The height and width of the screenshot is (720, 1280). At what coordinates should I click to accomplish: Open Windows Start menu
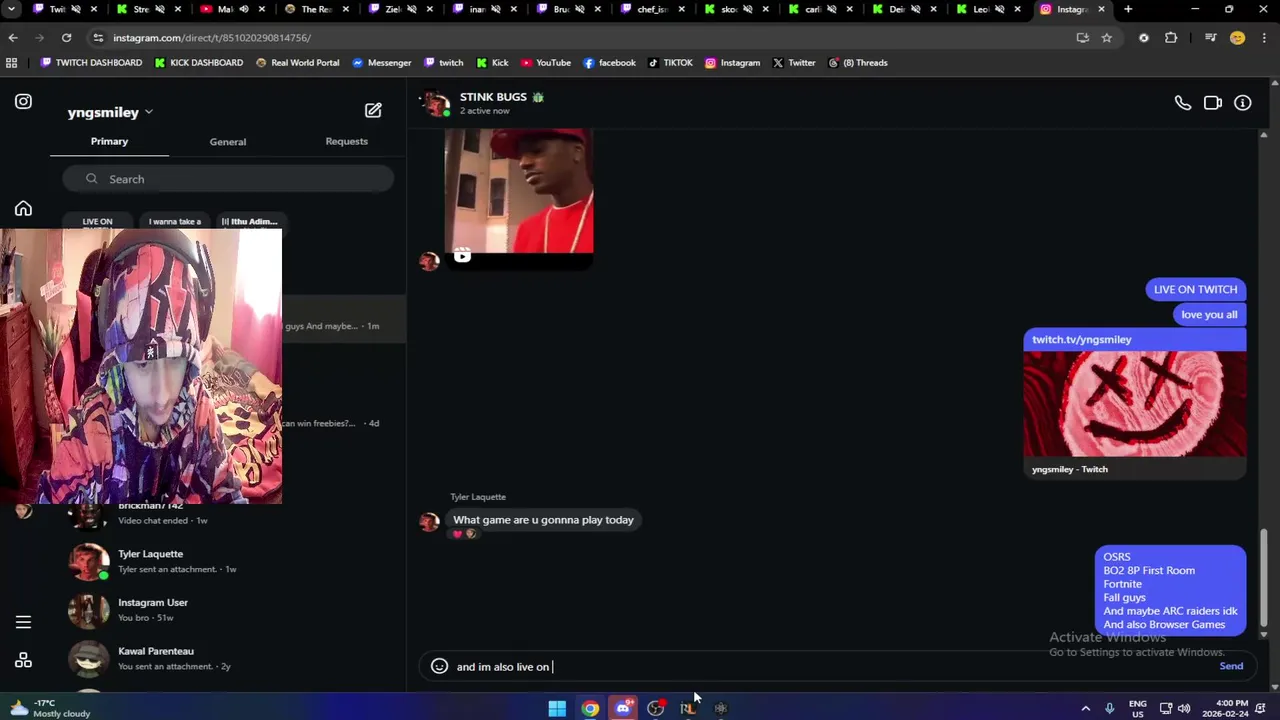pyautogui.click(x=557, y=708)
